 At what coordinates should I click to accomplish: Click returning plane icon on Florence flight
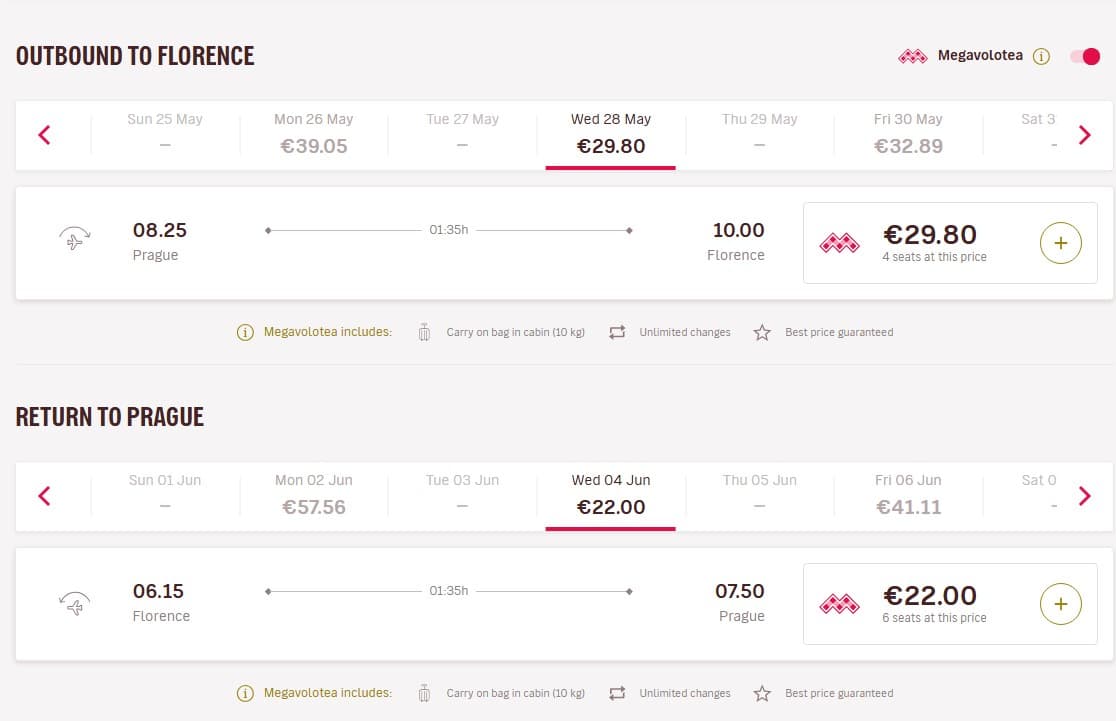[75, 603]
